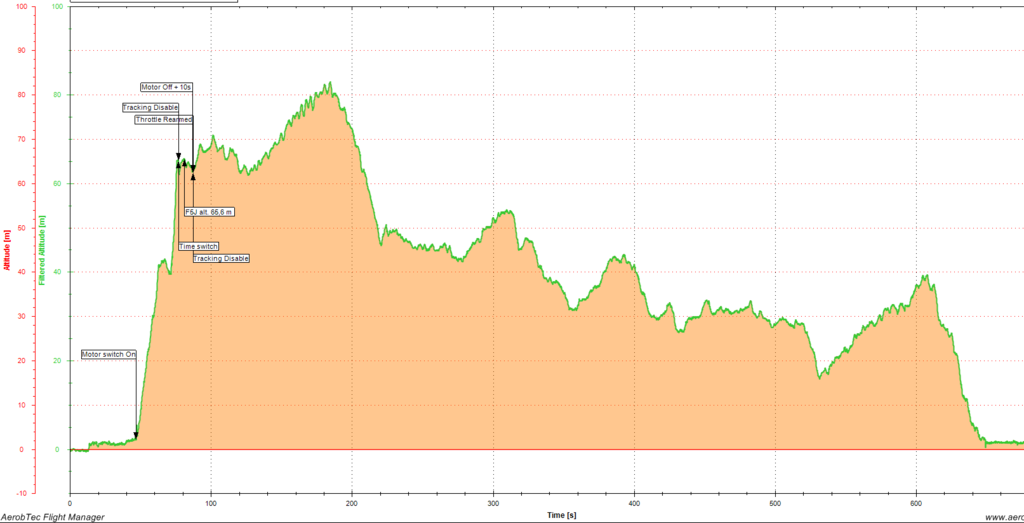Click the 'Throttle Rearmed' event label
The height and width of the screenshot is (523, 1024).
pyautogui.click(x=163, y=119)
